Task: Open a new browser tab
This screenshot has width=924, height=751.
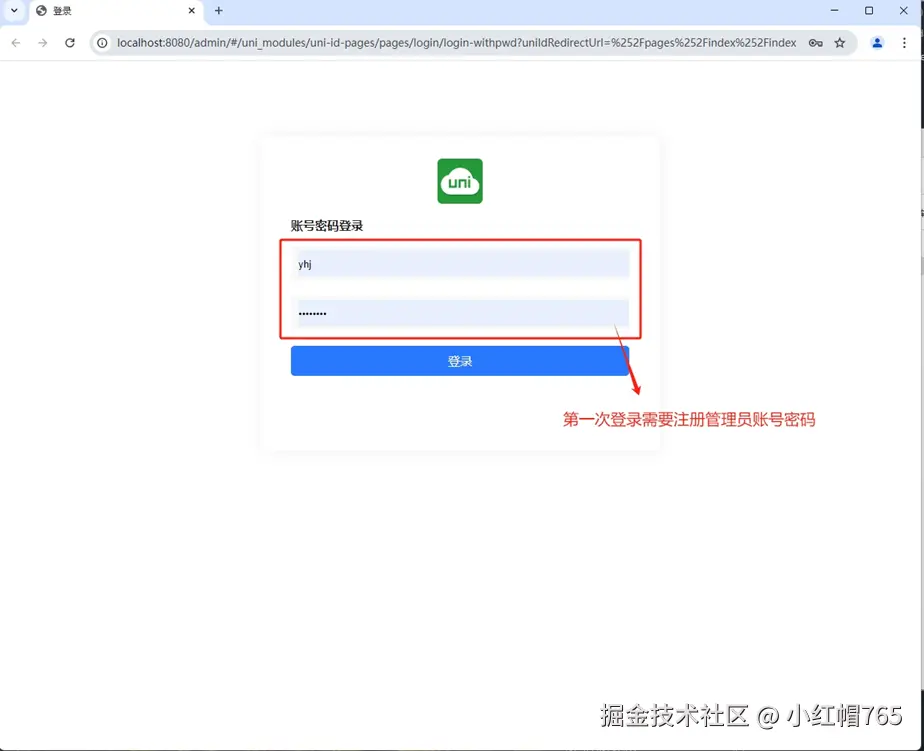Action: pyautogui.click(x=219, y=11)
